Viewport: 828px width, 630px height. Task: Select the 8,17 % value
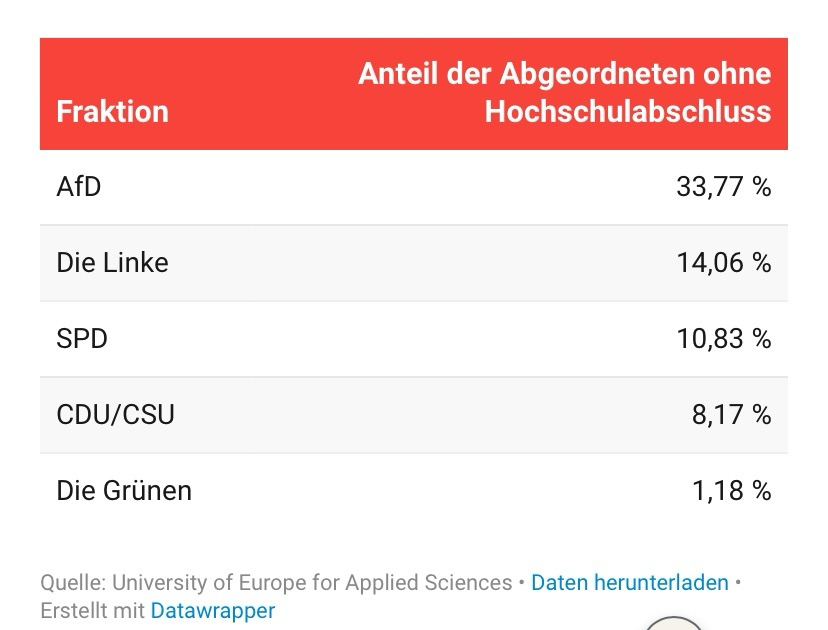point(731,415)
